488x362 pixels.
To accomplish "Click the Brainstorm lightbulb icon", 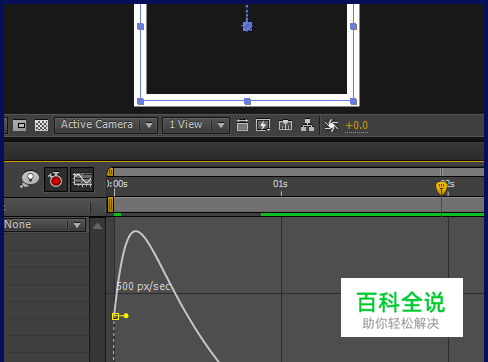I will 29,179.
